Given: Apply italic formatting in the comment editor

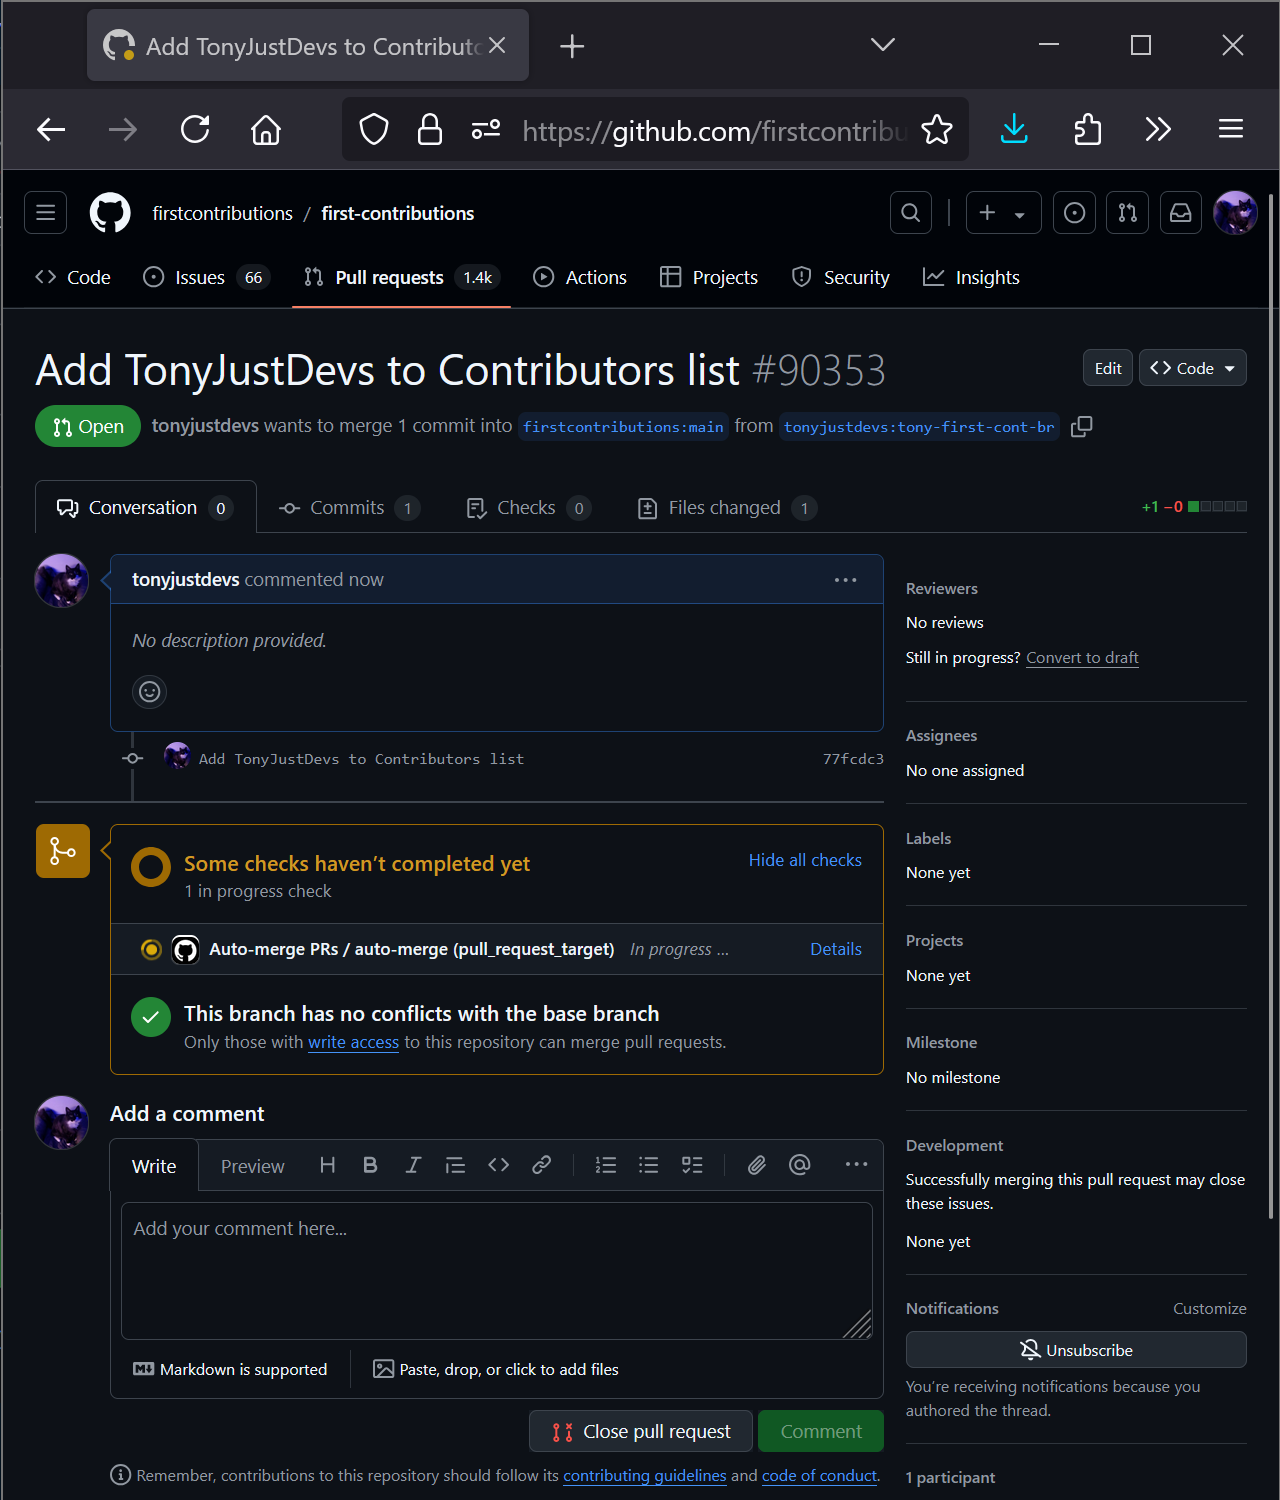Looking at the screenshot, I should click(413, 1165).
